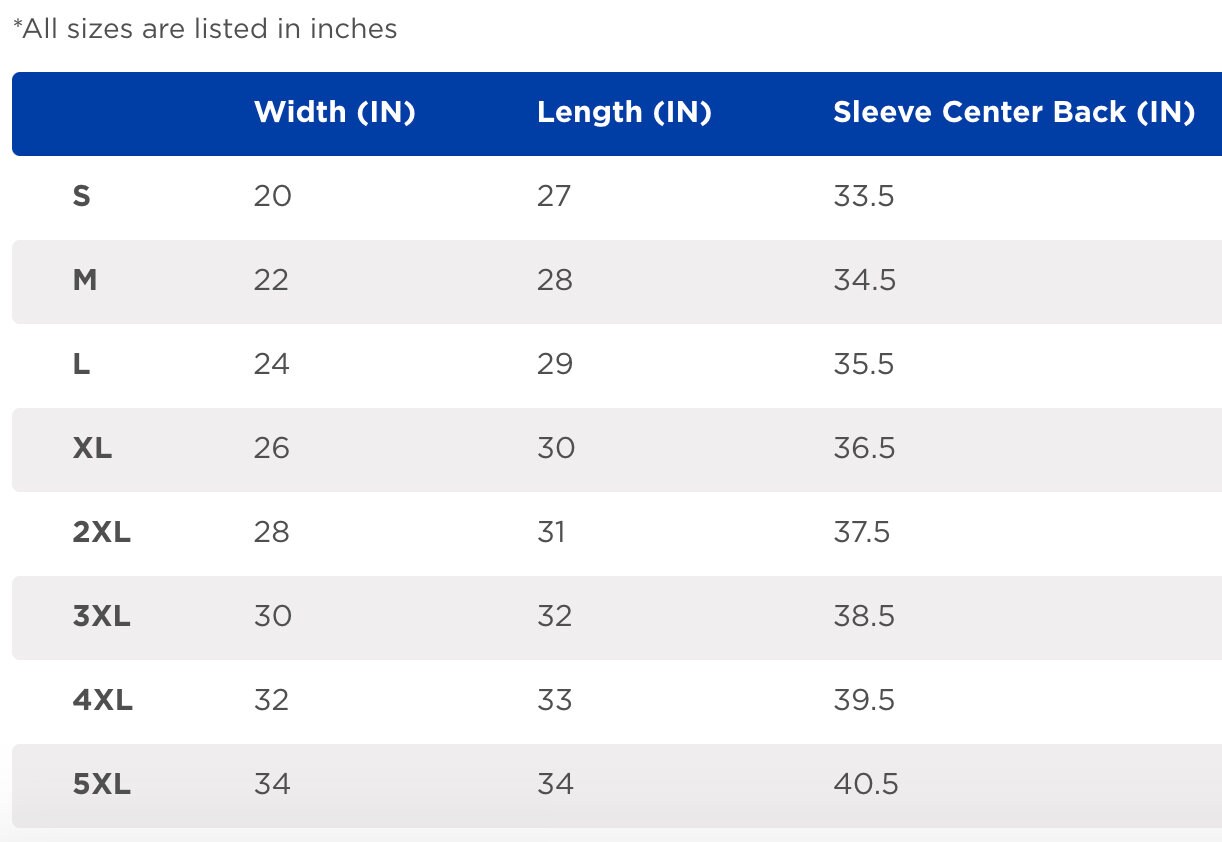
Task: Click sleeve value 38.5 in 3XL row
Action: click(x=864, y=616)
